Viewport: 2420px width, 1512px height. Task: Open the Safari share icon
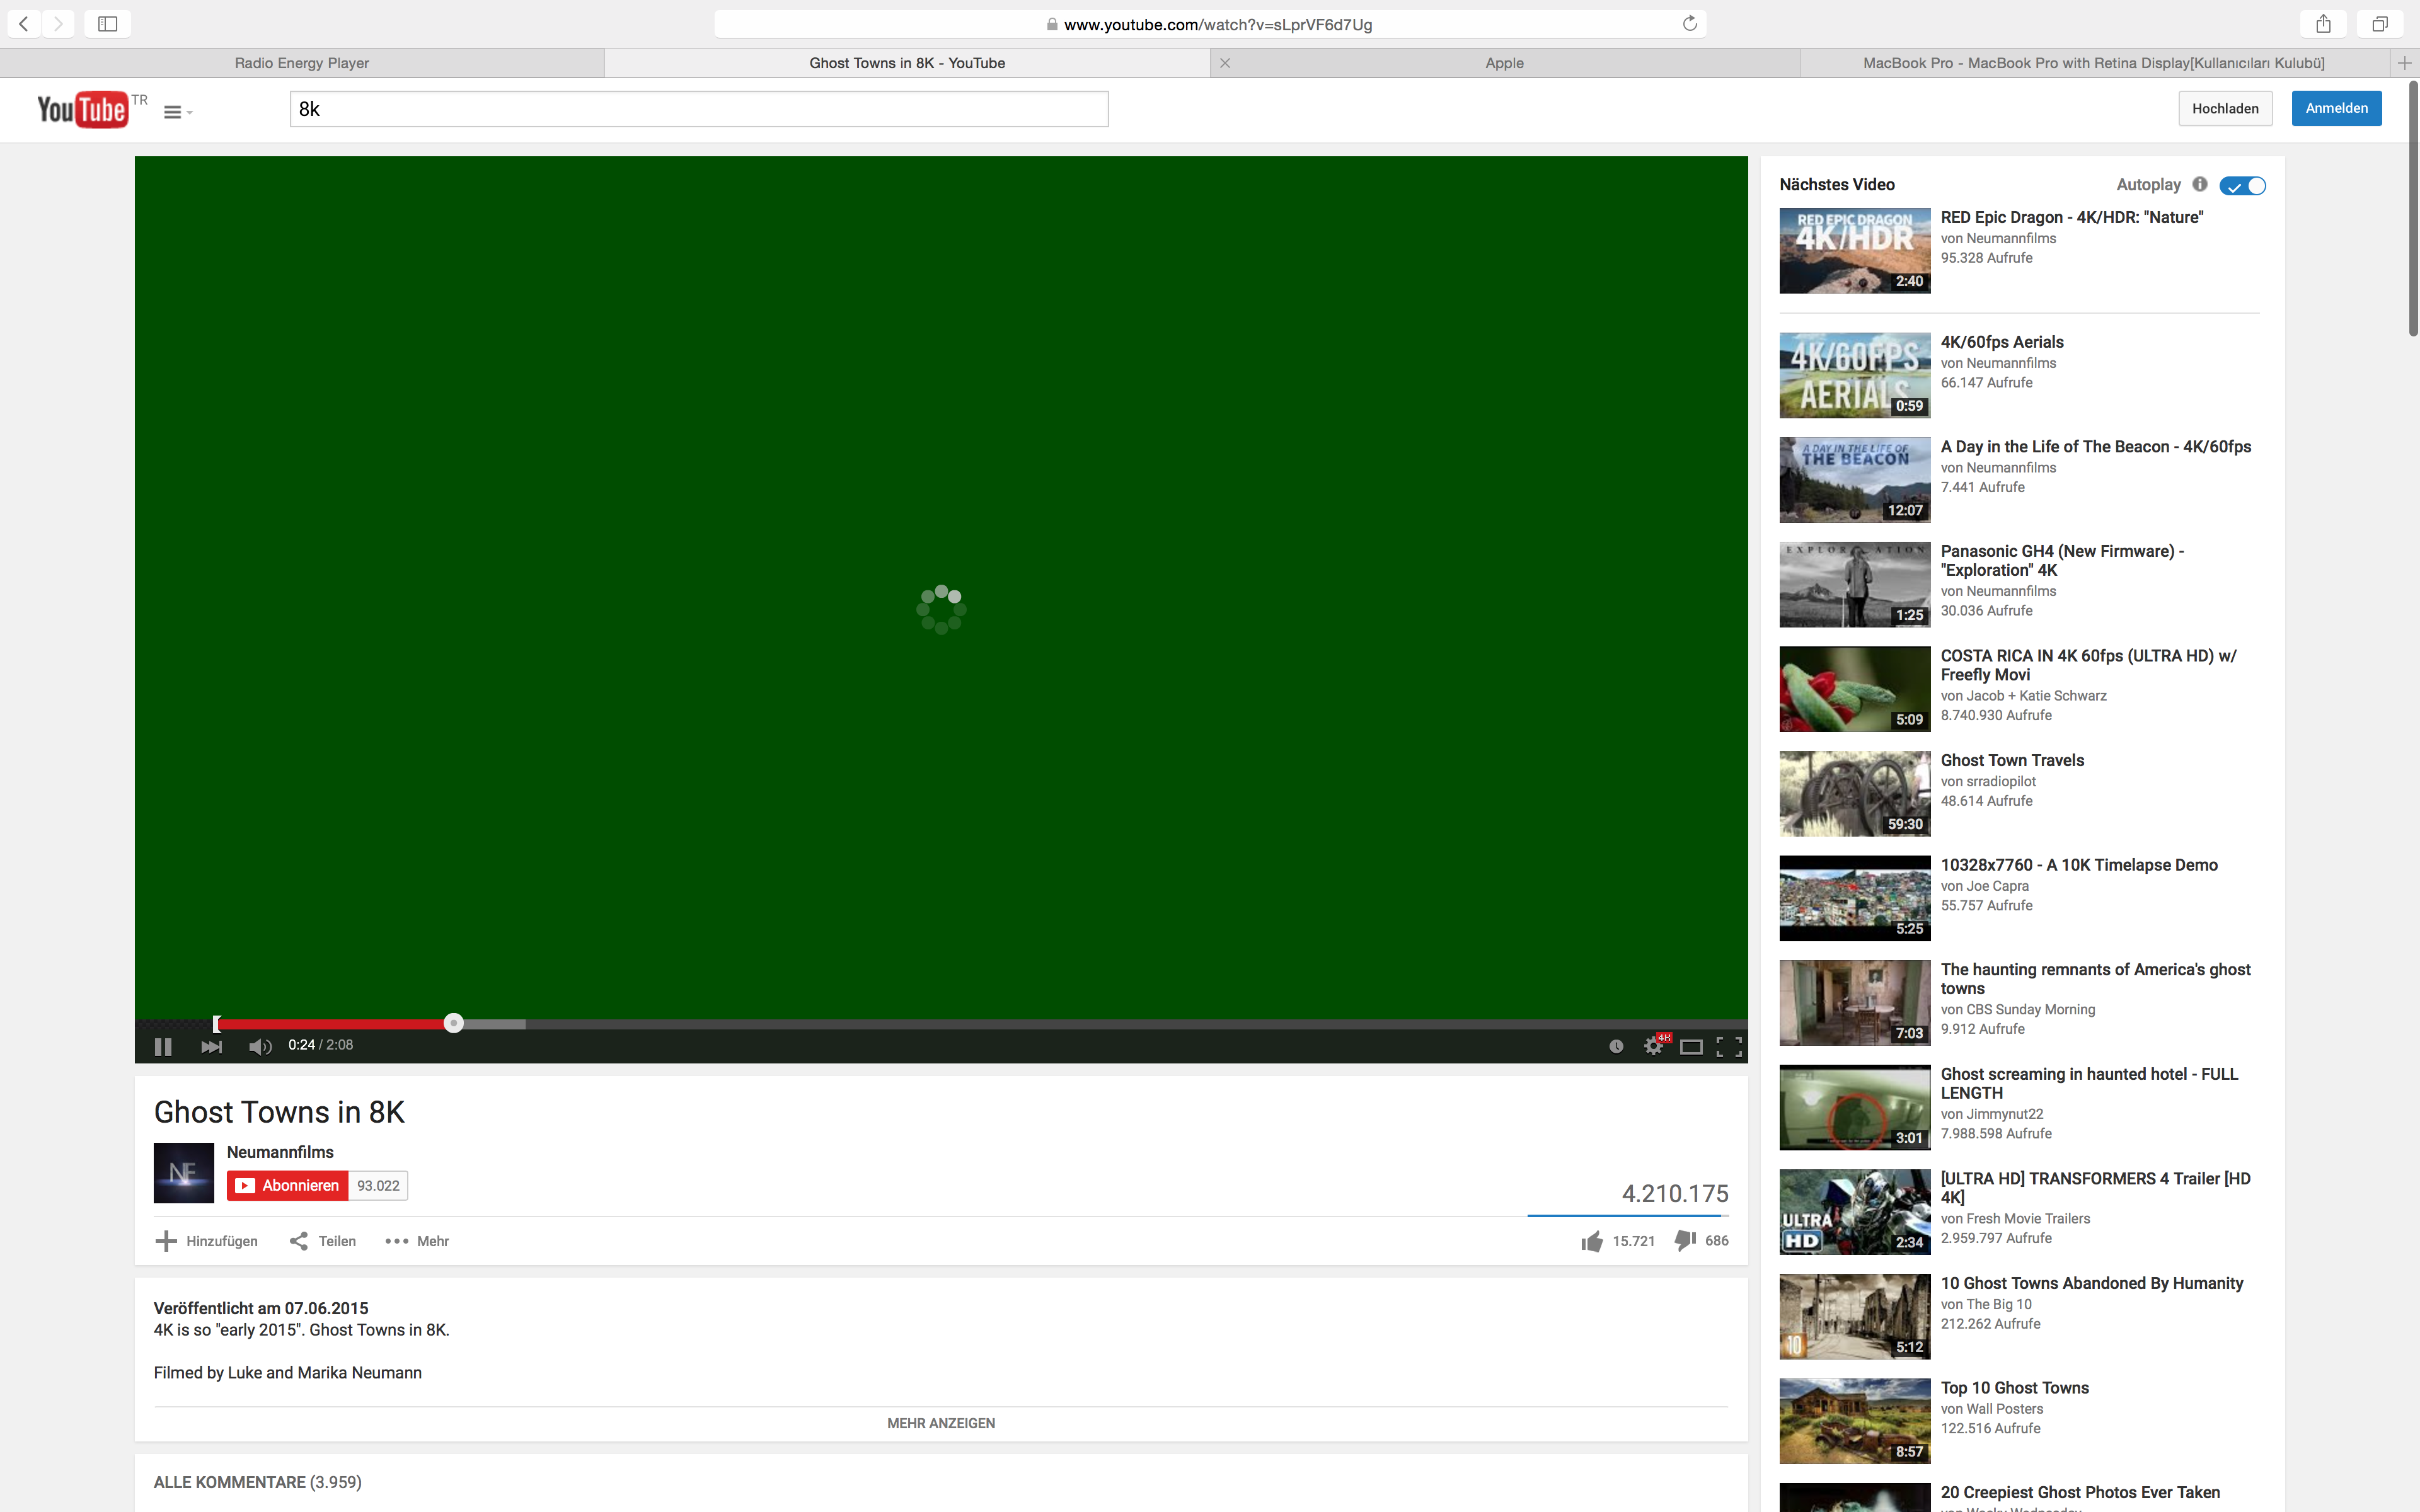click(x=2323, y=24)
